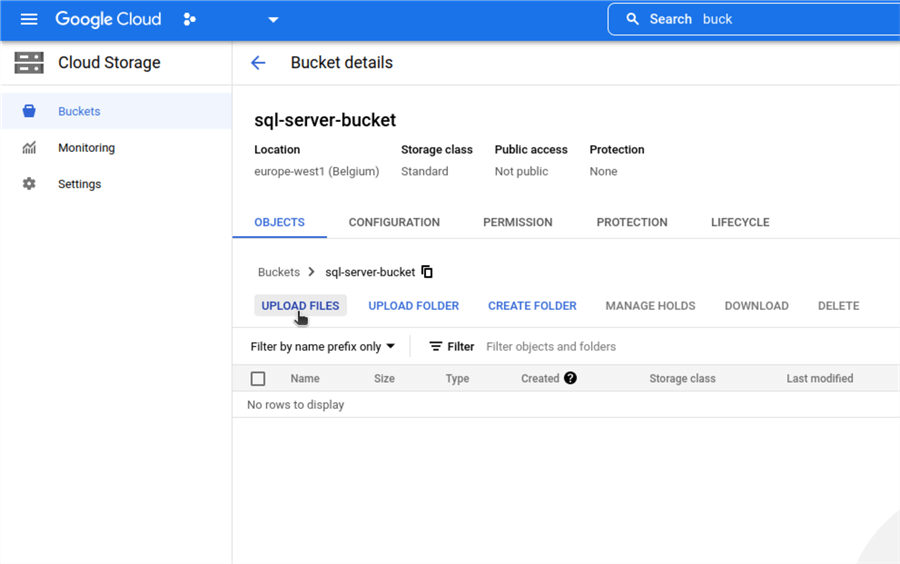
Task: Expand the project picker dropdown arrow
Action: pyautogui.click(x=273, y=20)
